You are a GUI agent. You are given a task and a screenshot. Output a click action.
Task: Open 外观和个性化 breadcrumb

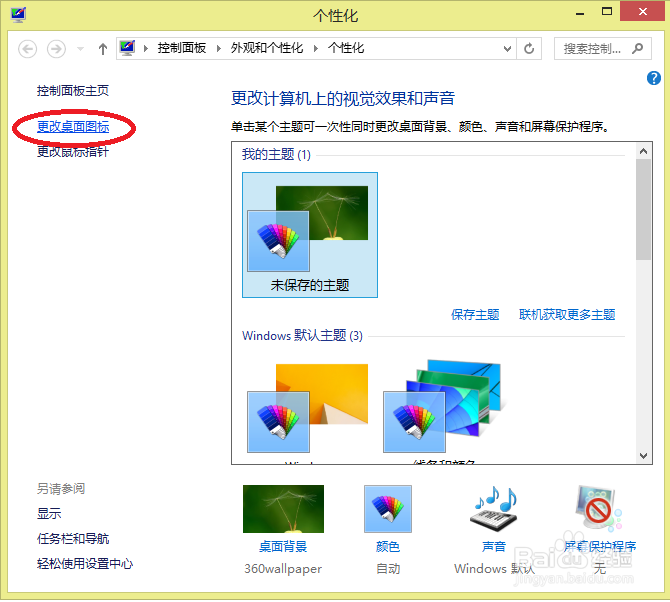click(x=267, y=48)
